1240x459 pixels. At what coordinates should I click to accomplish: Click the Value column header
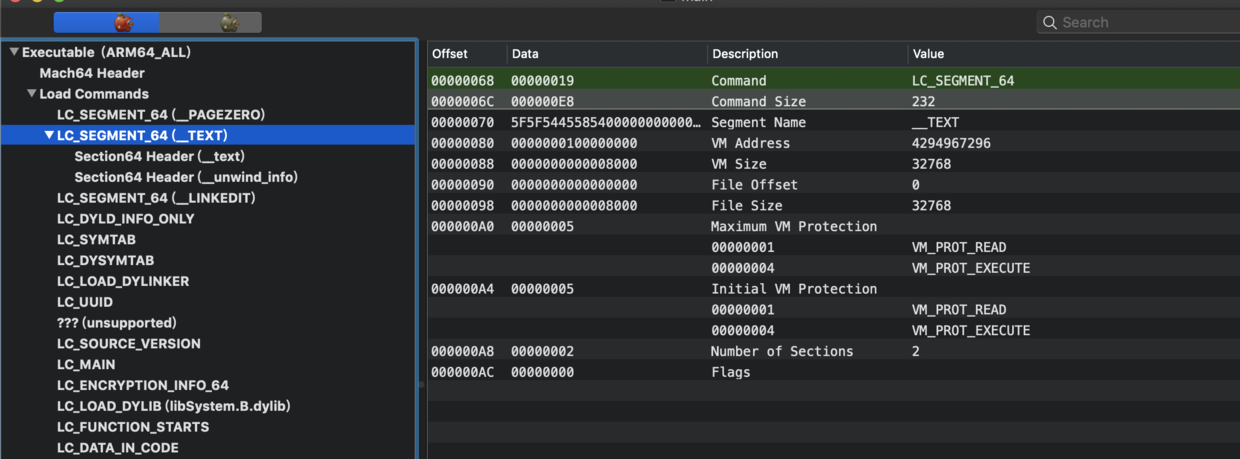928,54
